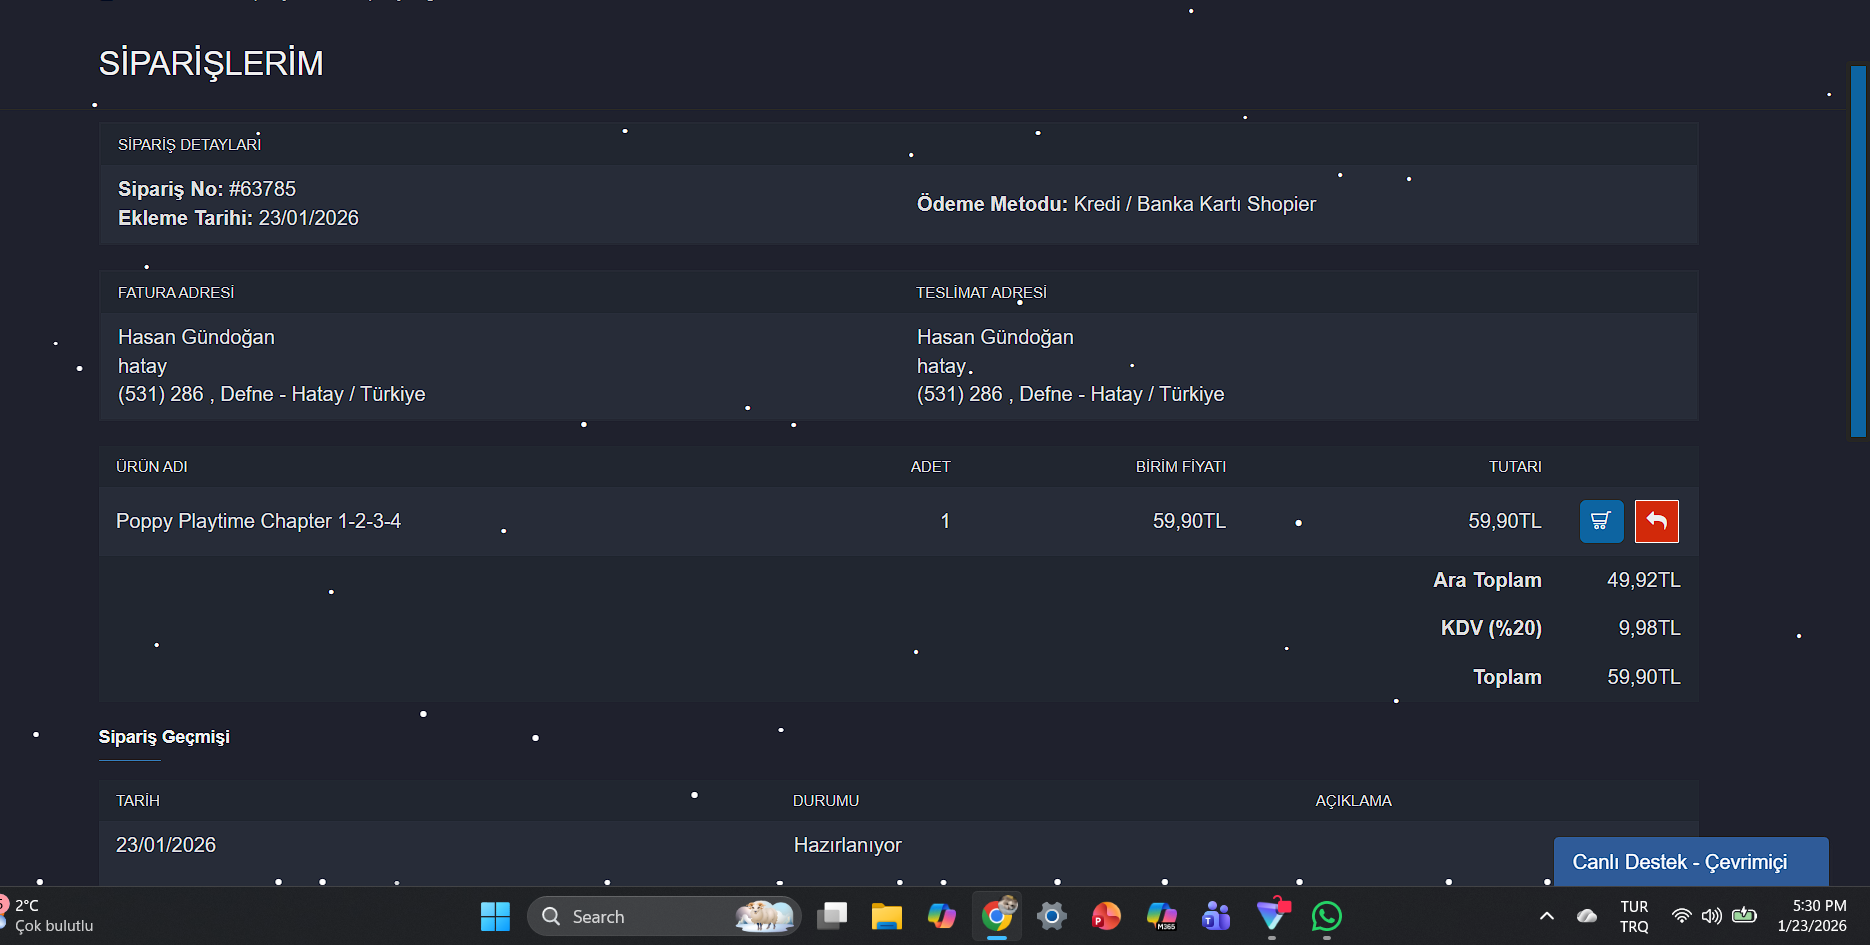Click the Hazırlanıyor order status
This screenshot has height=945, width=1870.
(847, 845)
